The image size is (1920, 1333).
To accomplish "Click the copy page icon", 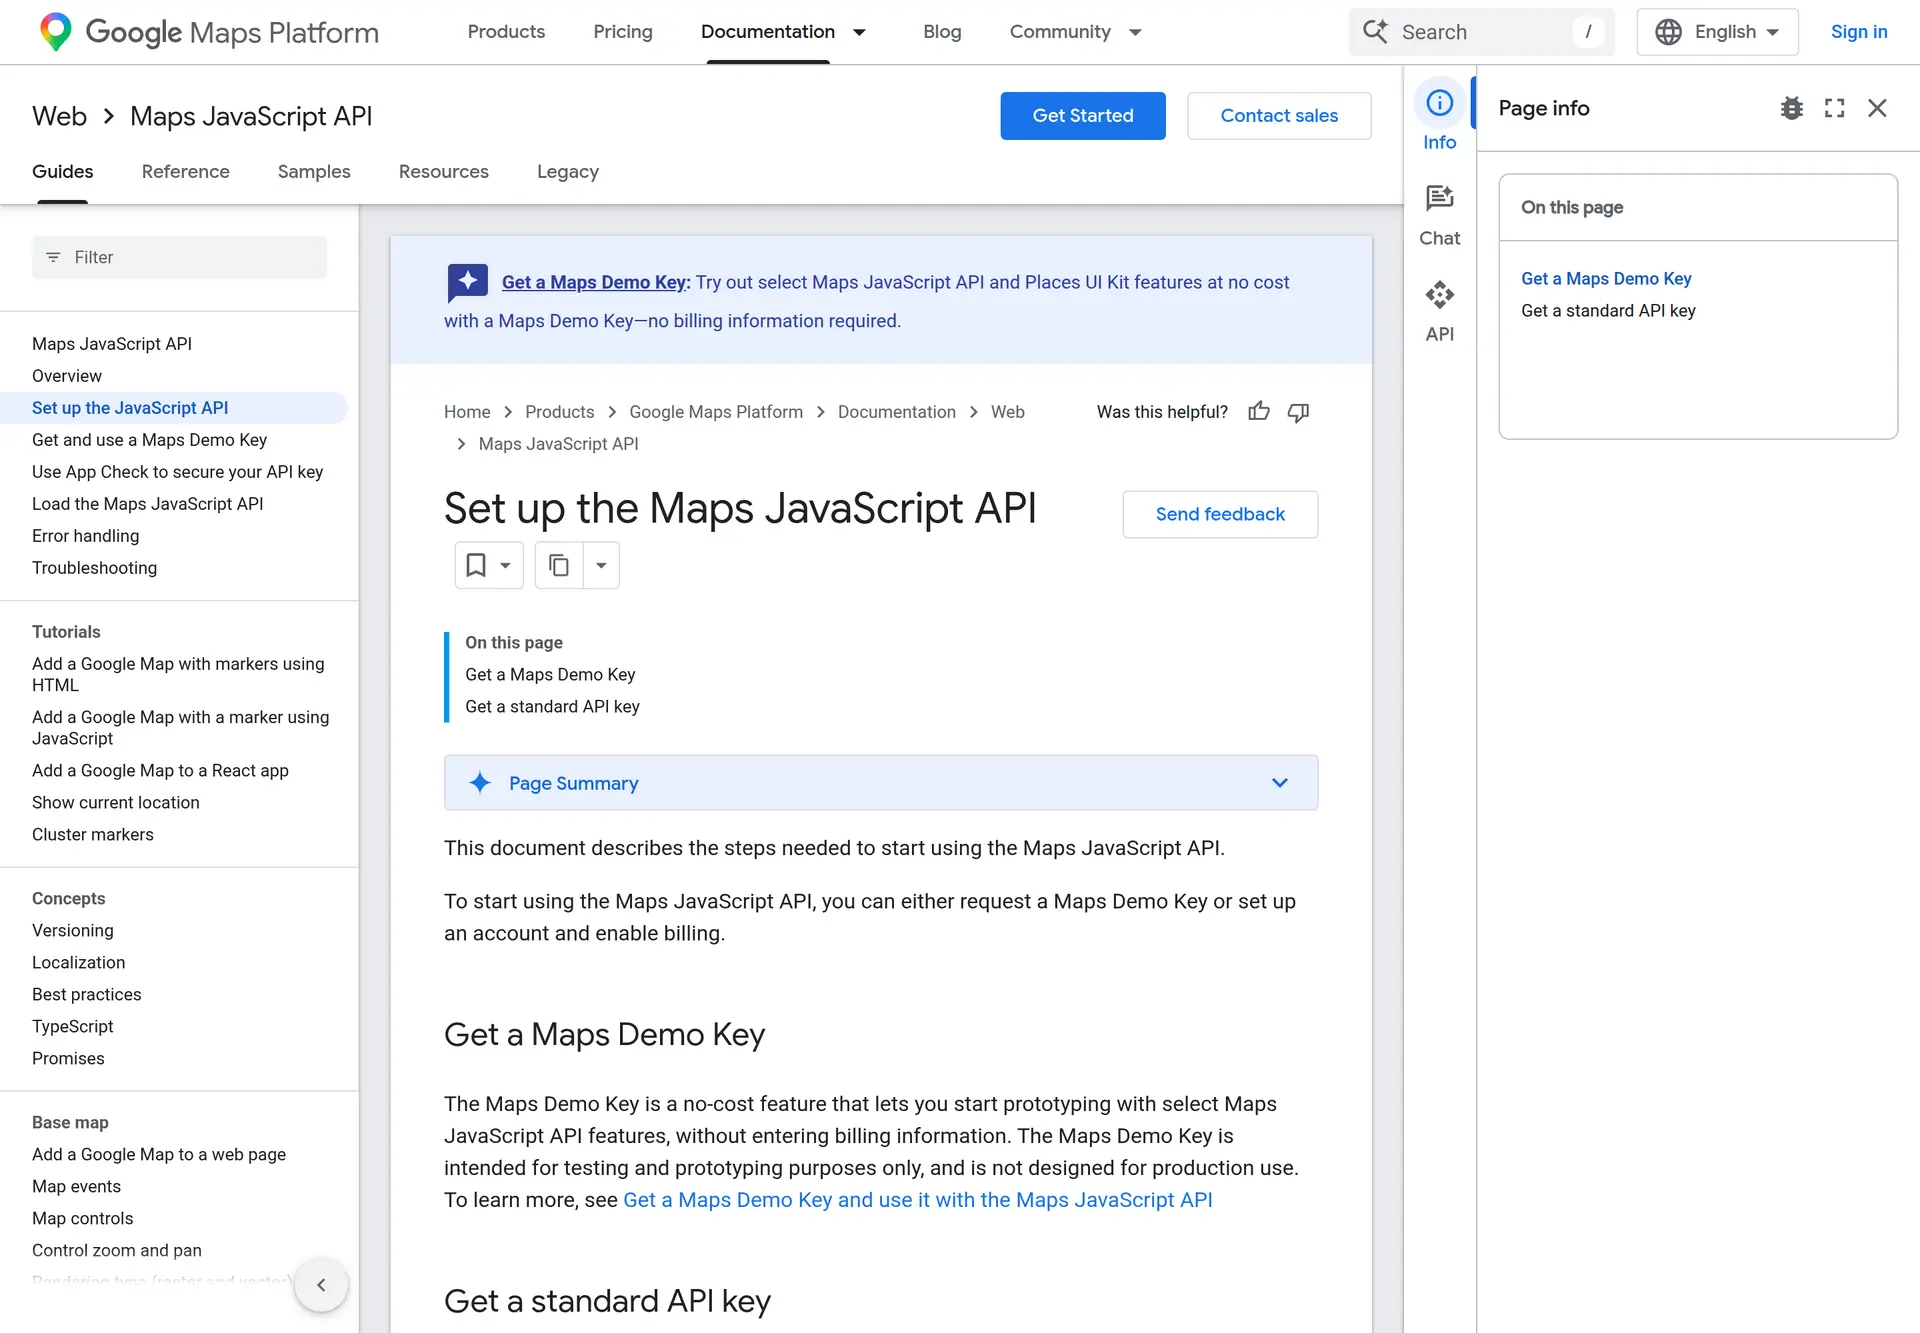I will click(x=559, y=565).
